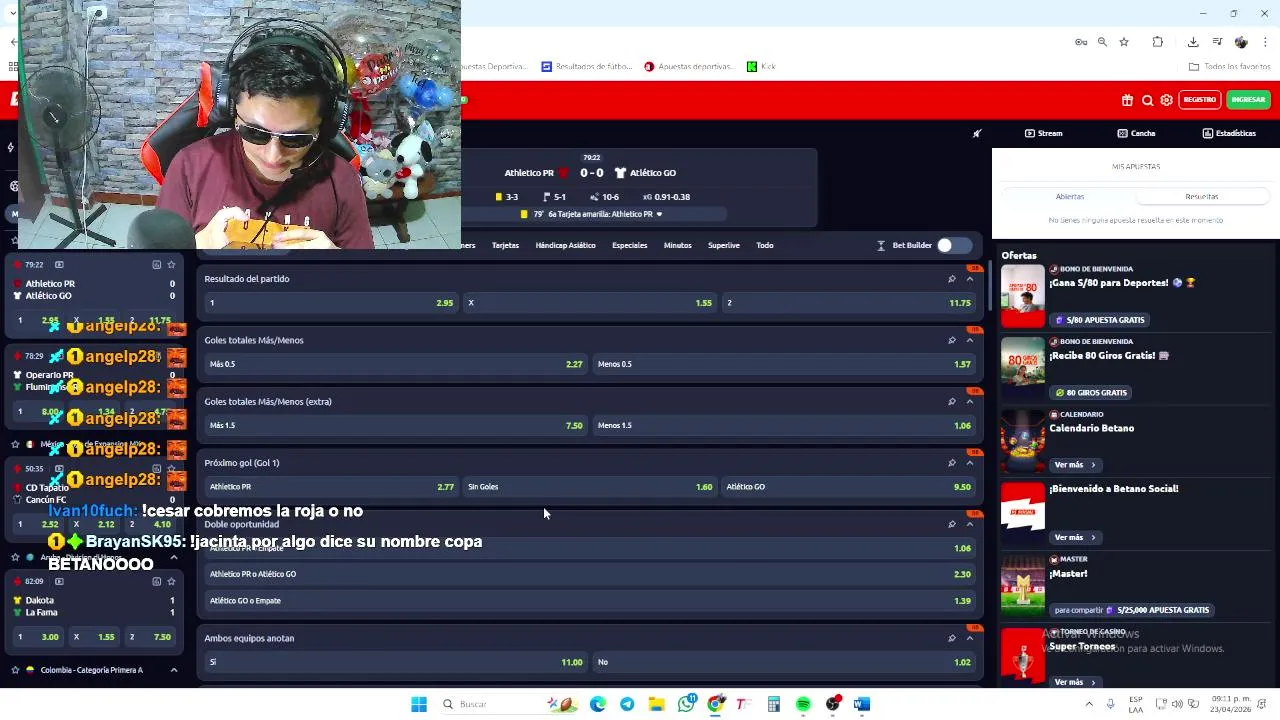This screenshot has width=1280, height=720.
Task: Open the Estadísticas view
Action: (x=1229, y=133)
